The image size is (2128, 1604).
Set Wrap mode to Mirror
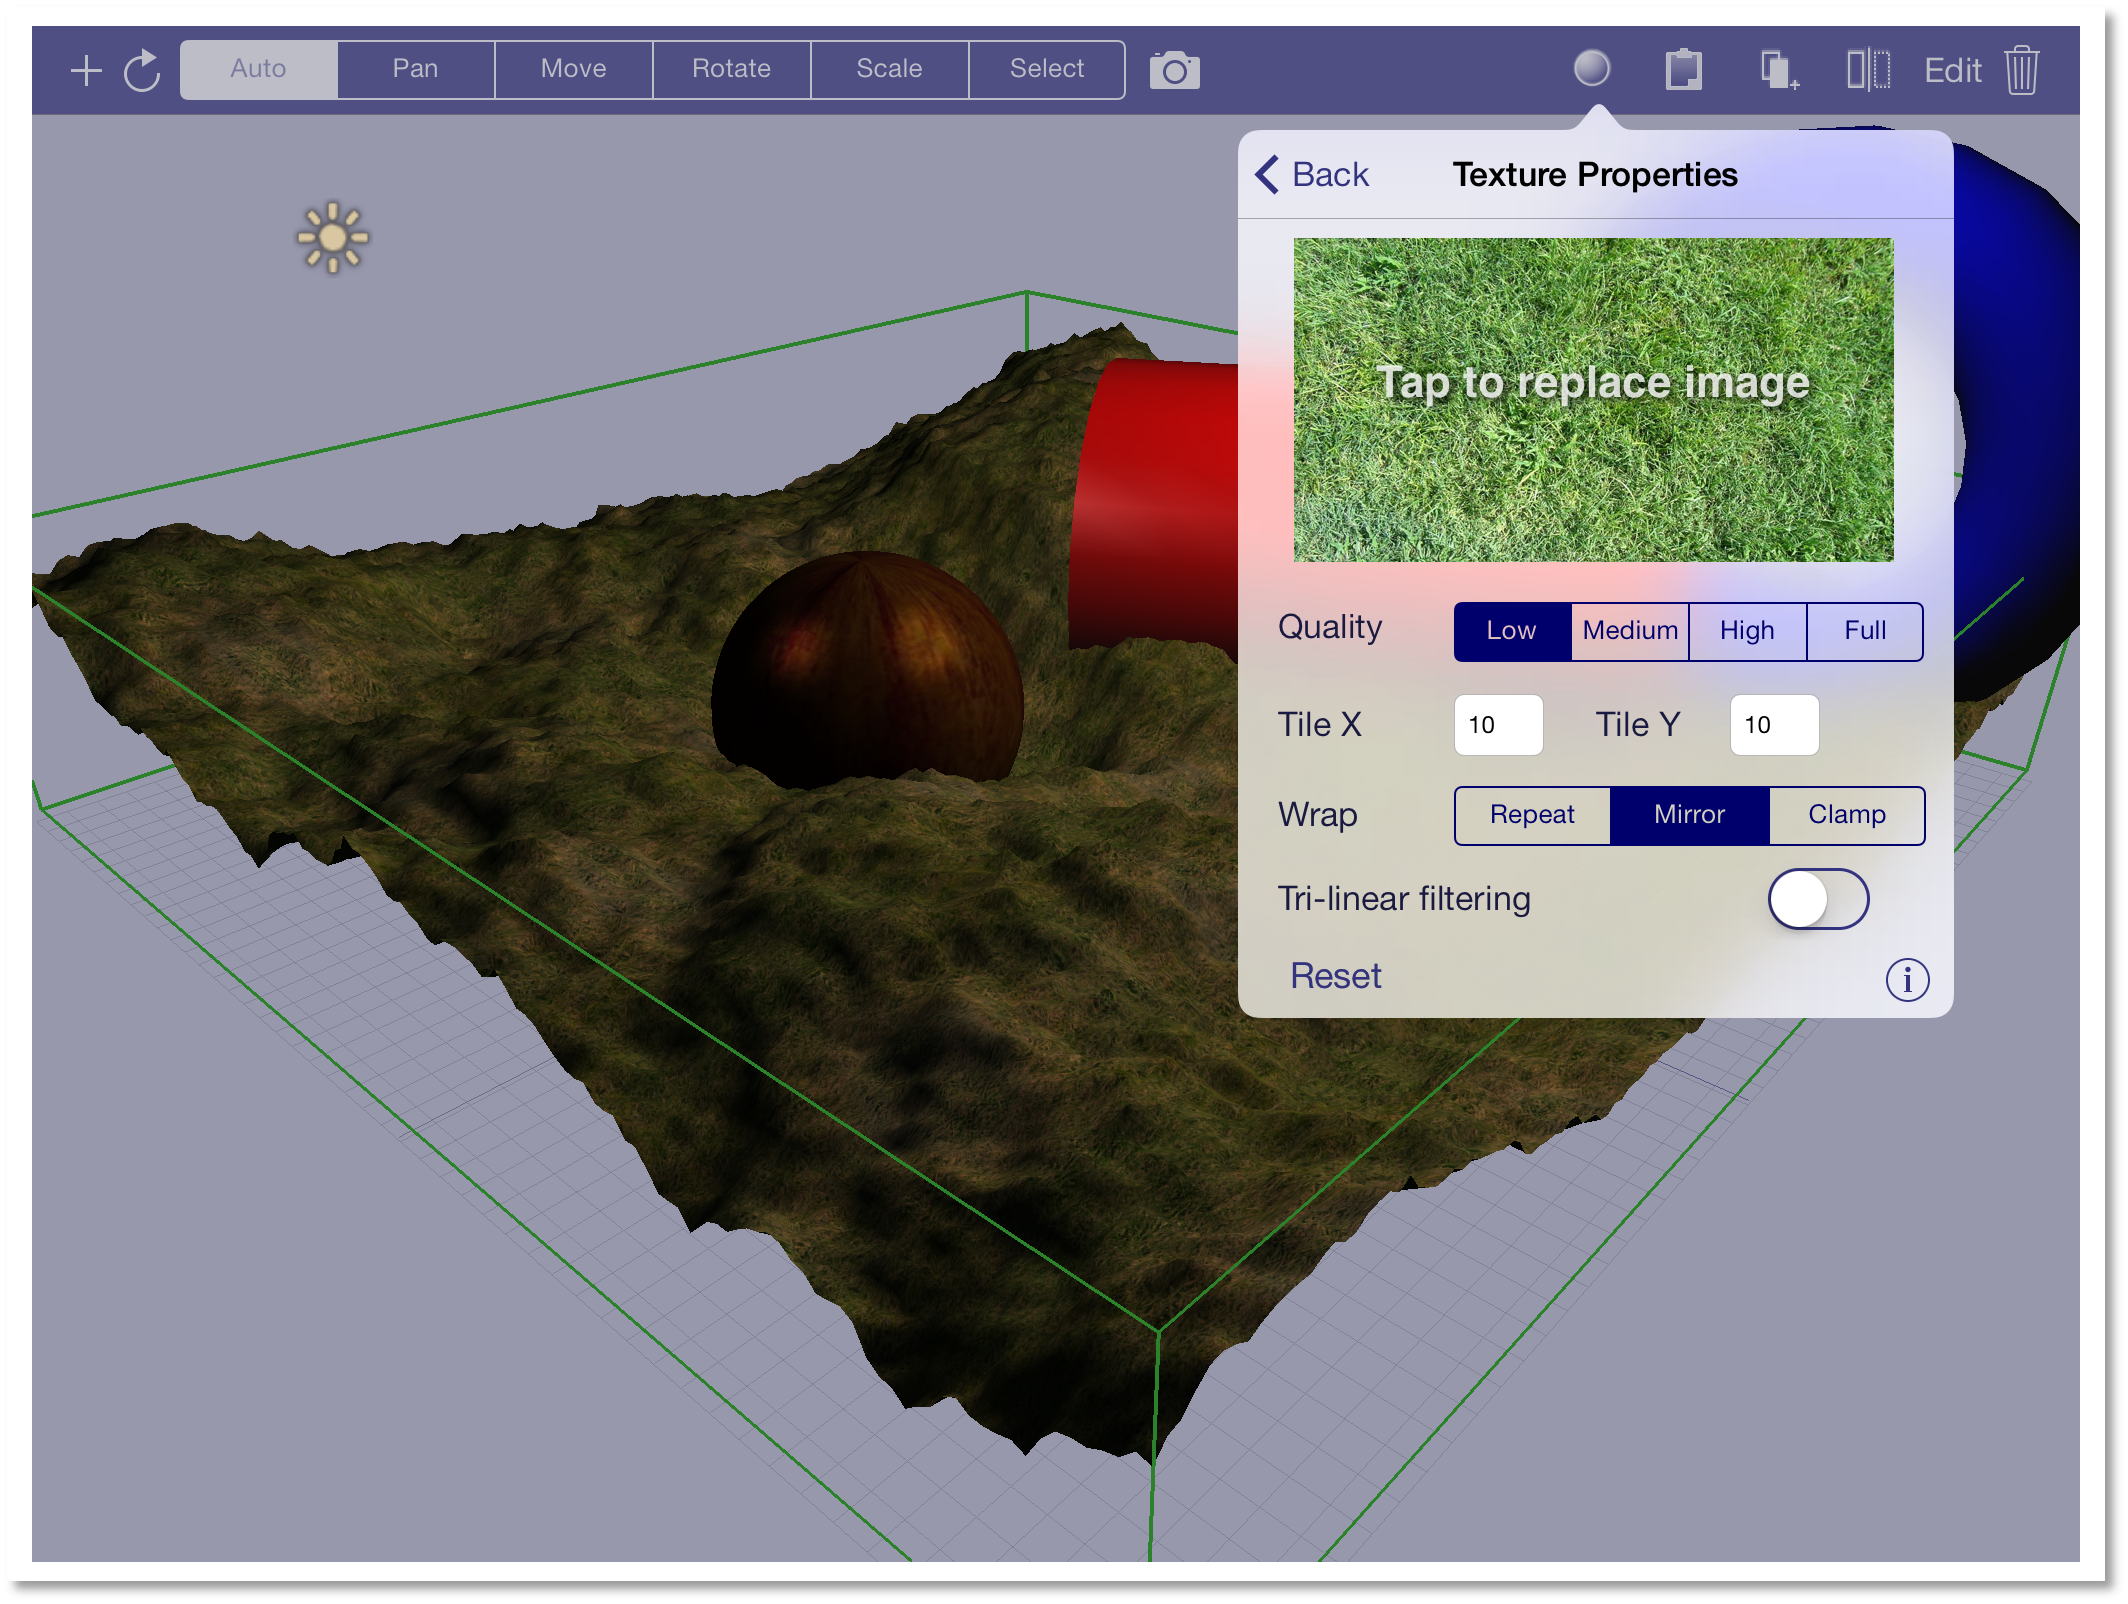1689,815
